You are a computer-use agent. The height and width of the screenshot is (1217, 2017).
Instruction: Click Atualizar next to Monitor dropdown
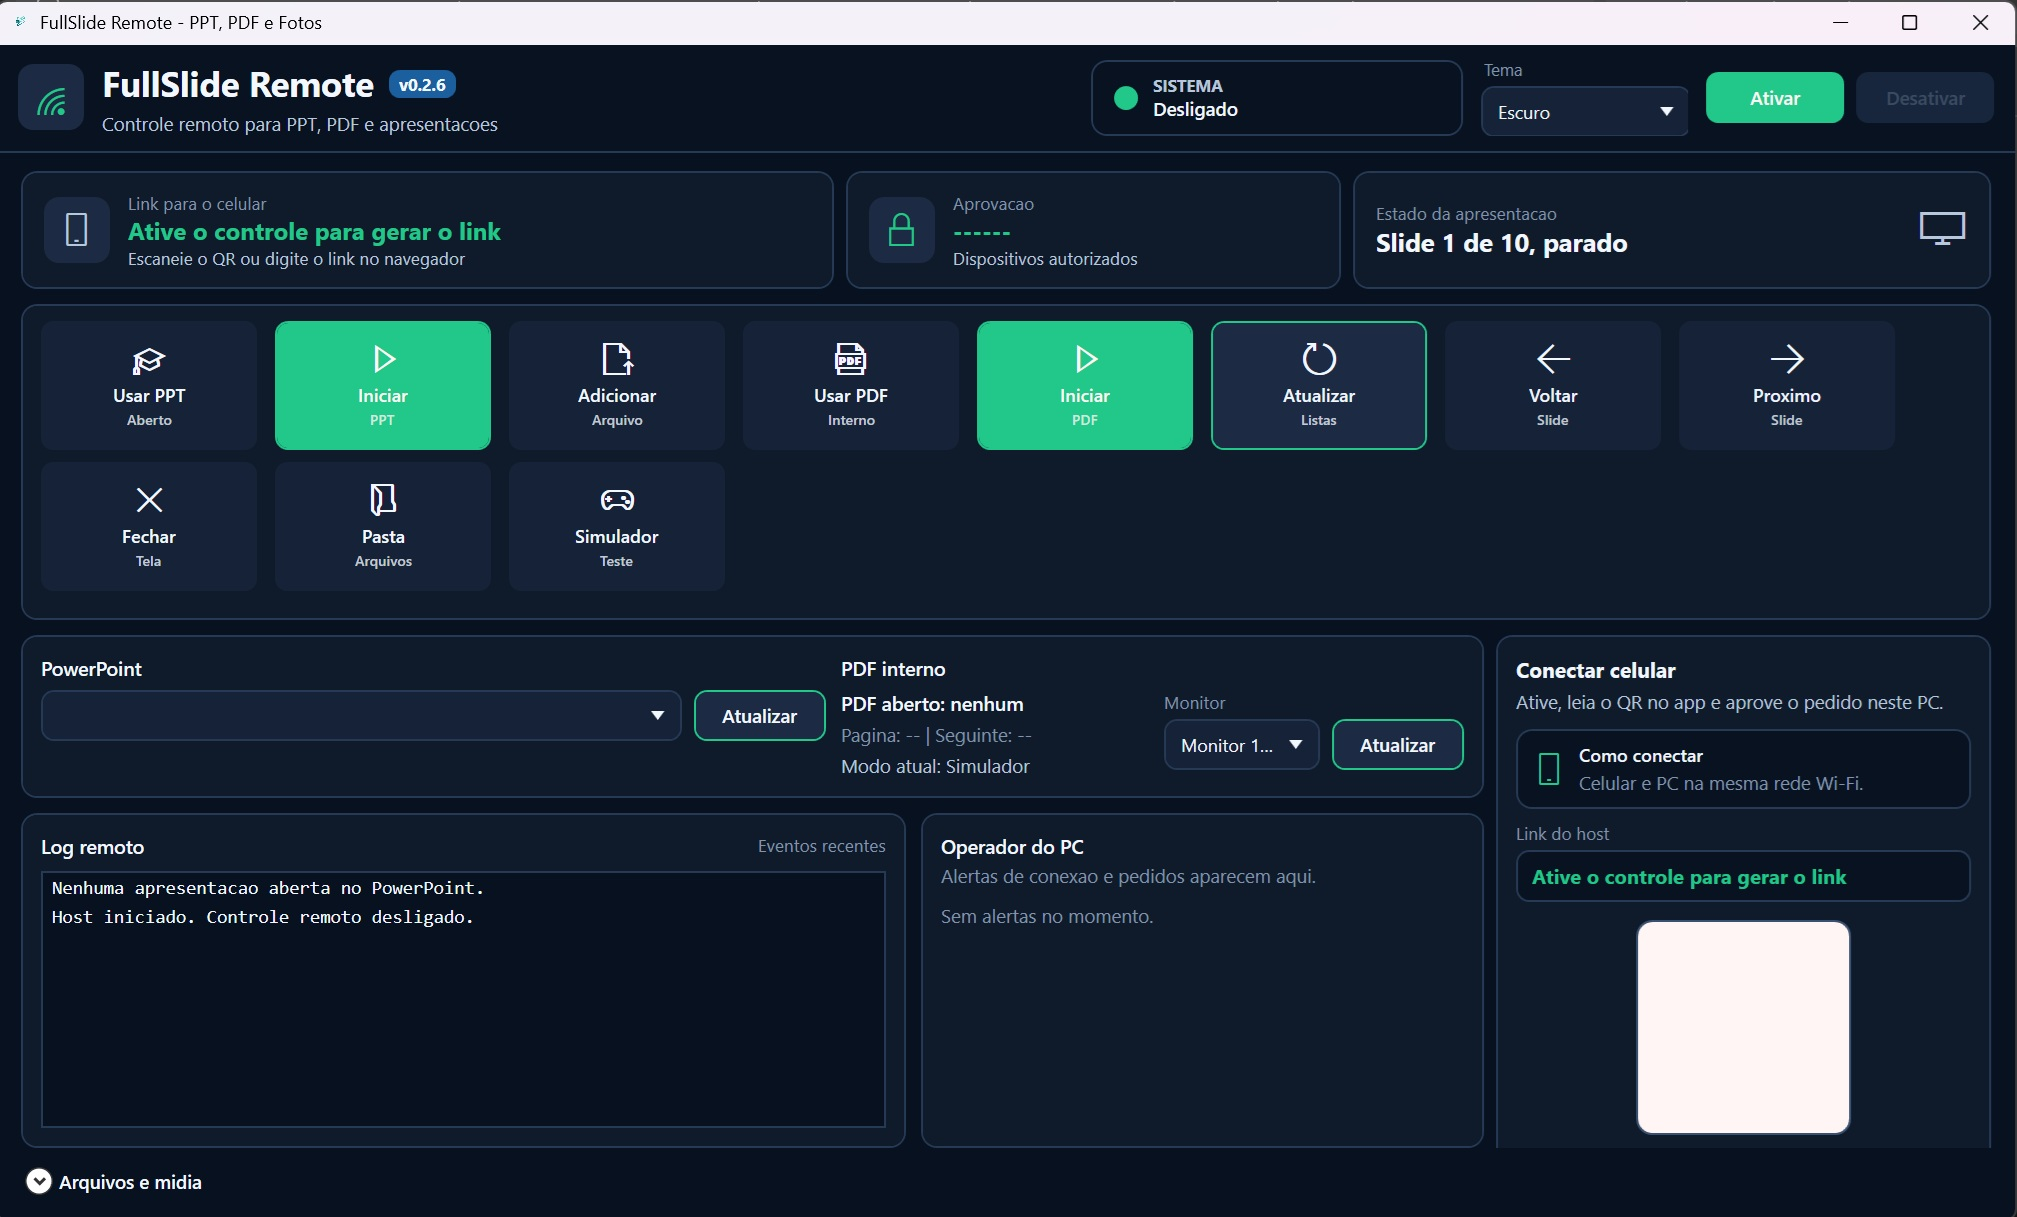[x=1398, y=745]
